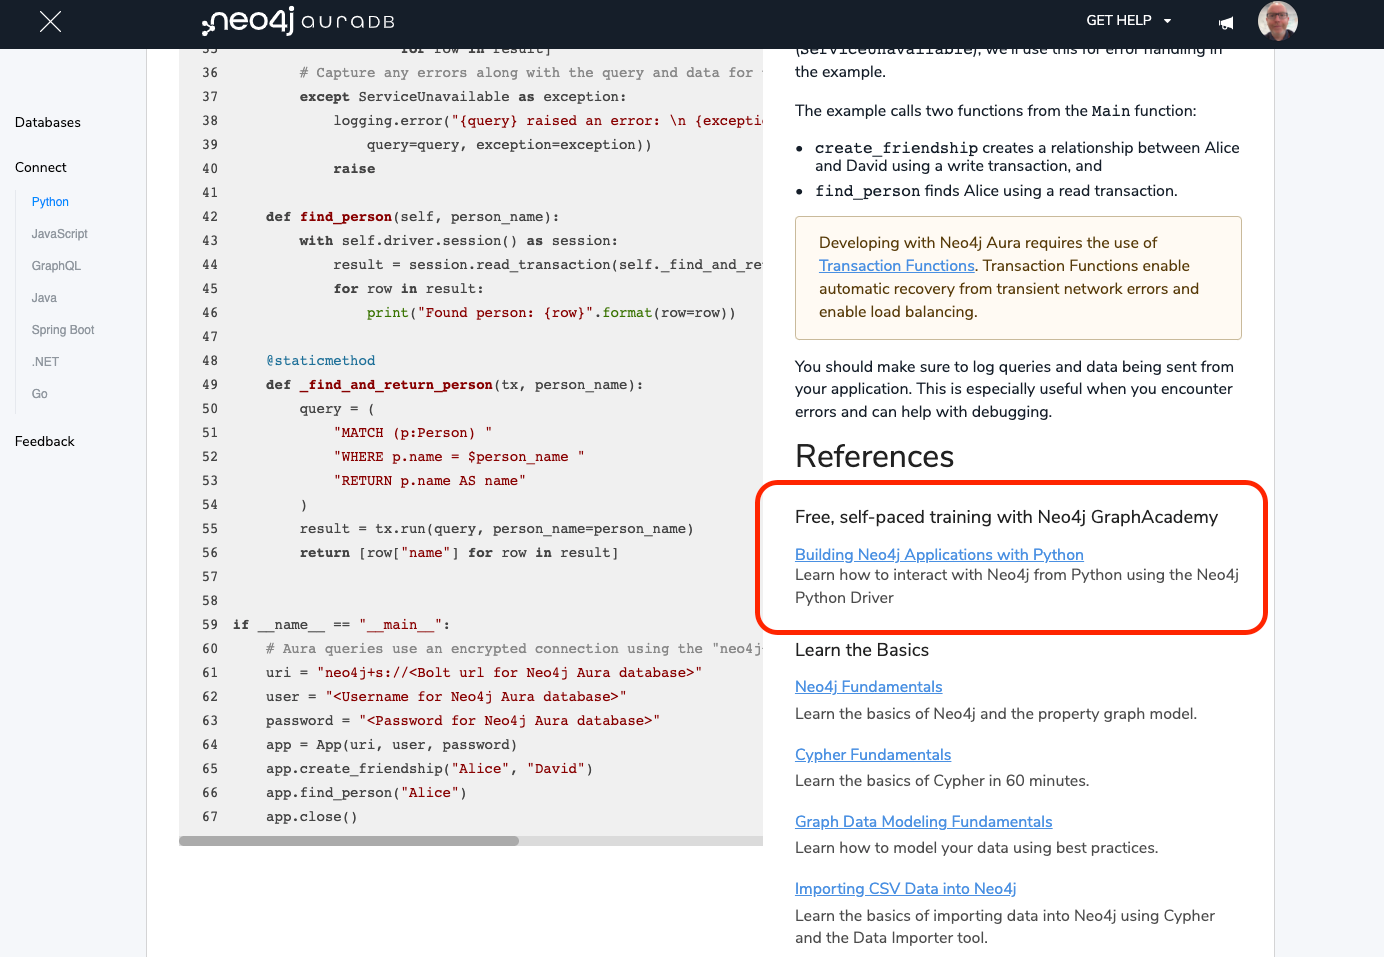Click the Free, self-paced training heading
Image resolution: width=1384 pixels, height=957 pixels.
[x=1006, y=517]
